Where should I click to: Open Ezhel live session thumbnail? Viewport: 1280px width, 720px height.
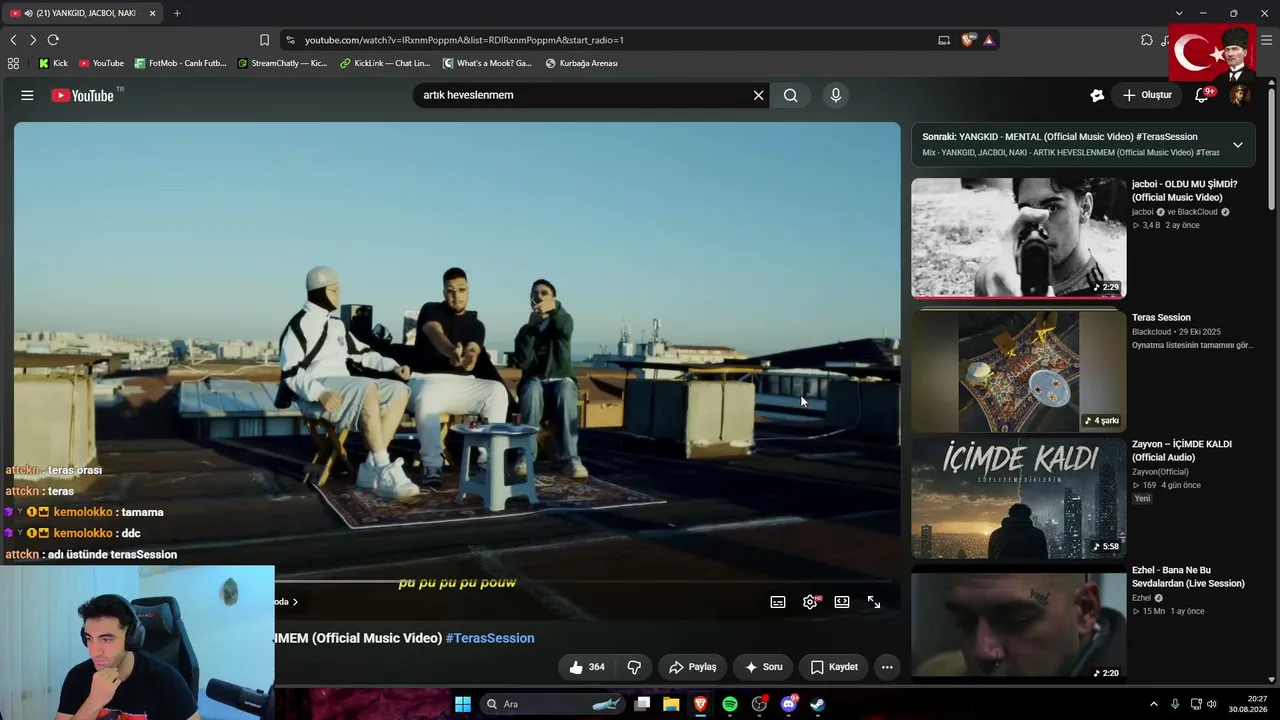pos(1018,624)
